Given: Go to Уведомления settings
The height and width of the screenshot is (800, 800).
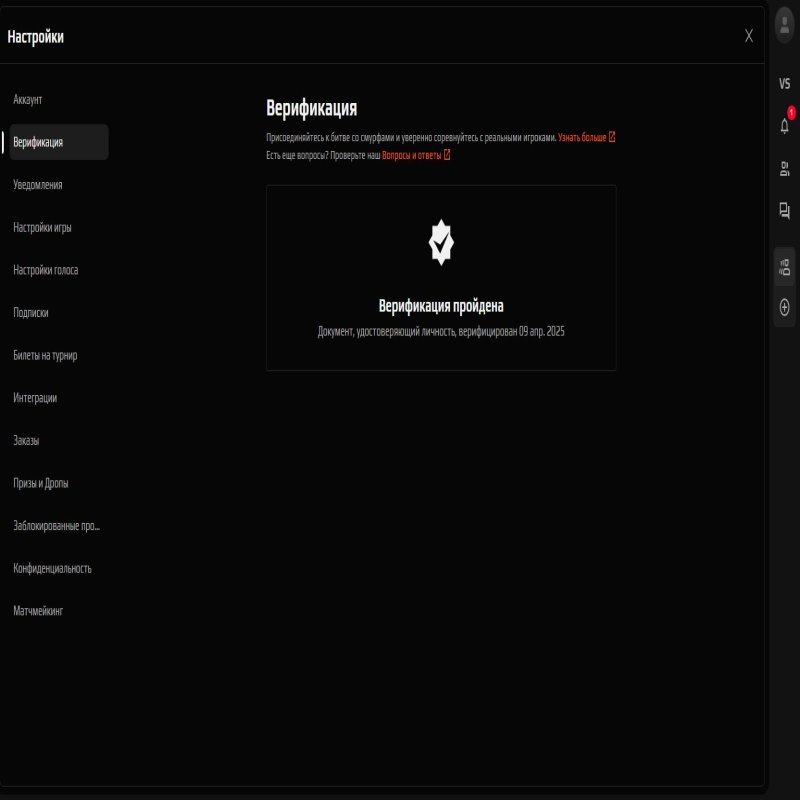Looking at the screenshot, I should tap(38, 185).
